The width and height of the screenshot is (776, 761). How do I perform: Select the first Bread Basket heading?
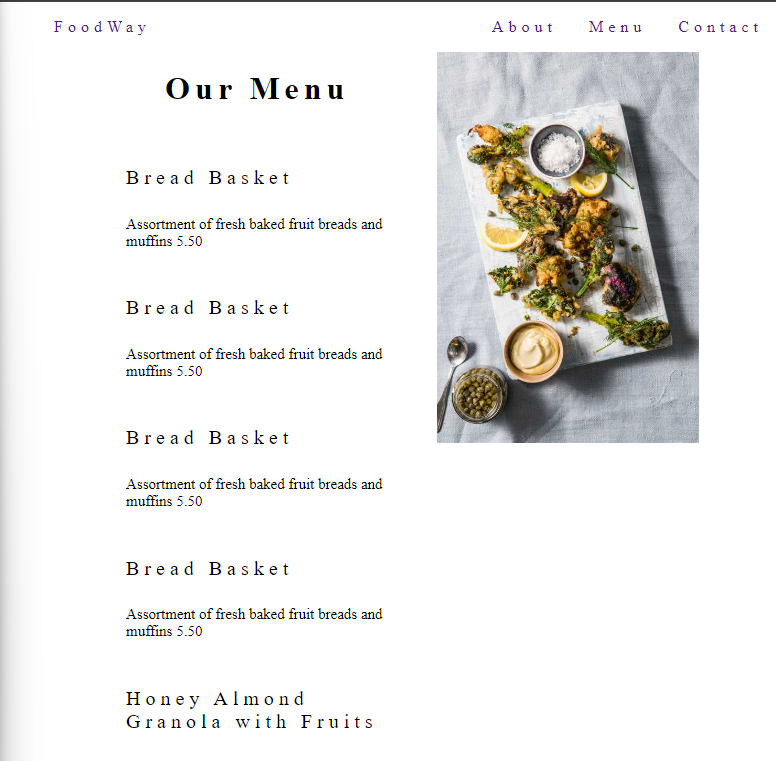point(208,178)
